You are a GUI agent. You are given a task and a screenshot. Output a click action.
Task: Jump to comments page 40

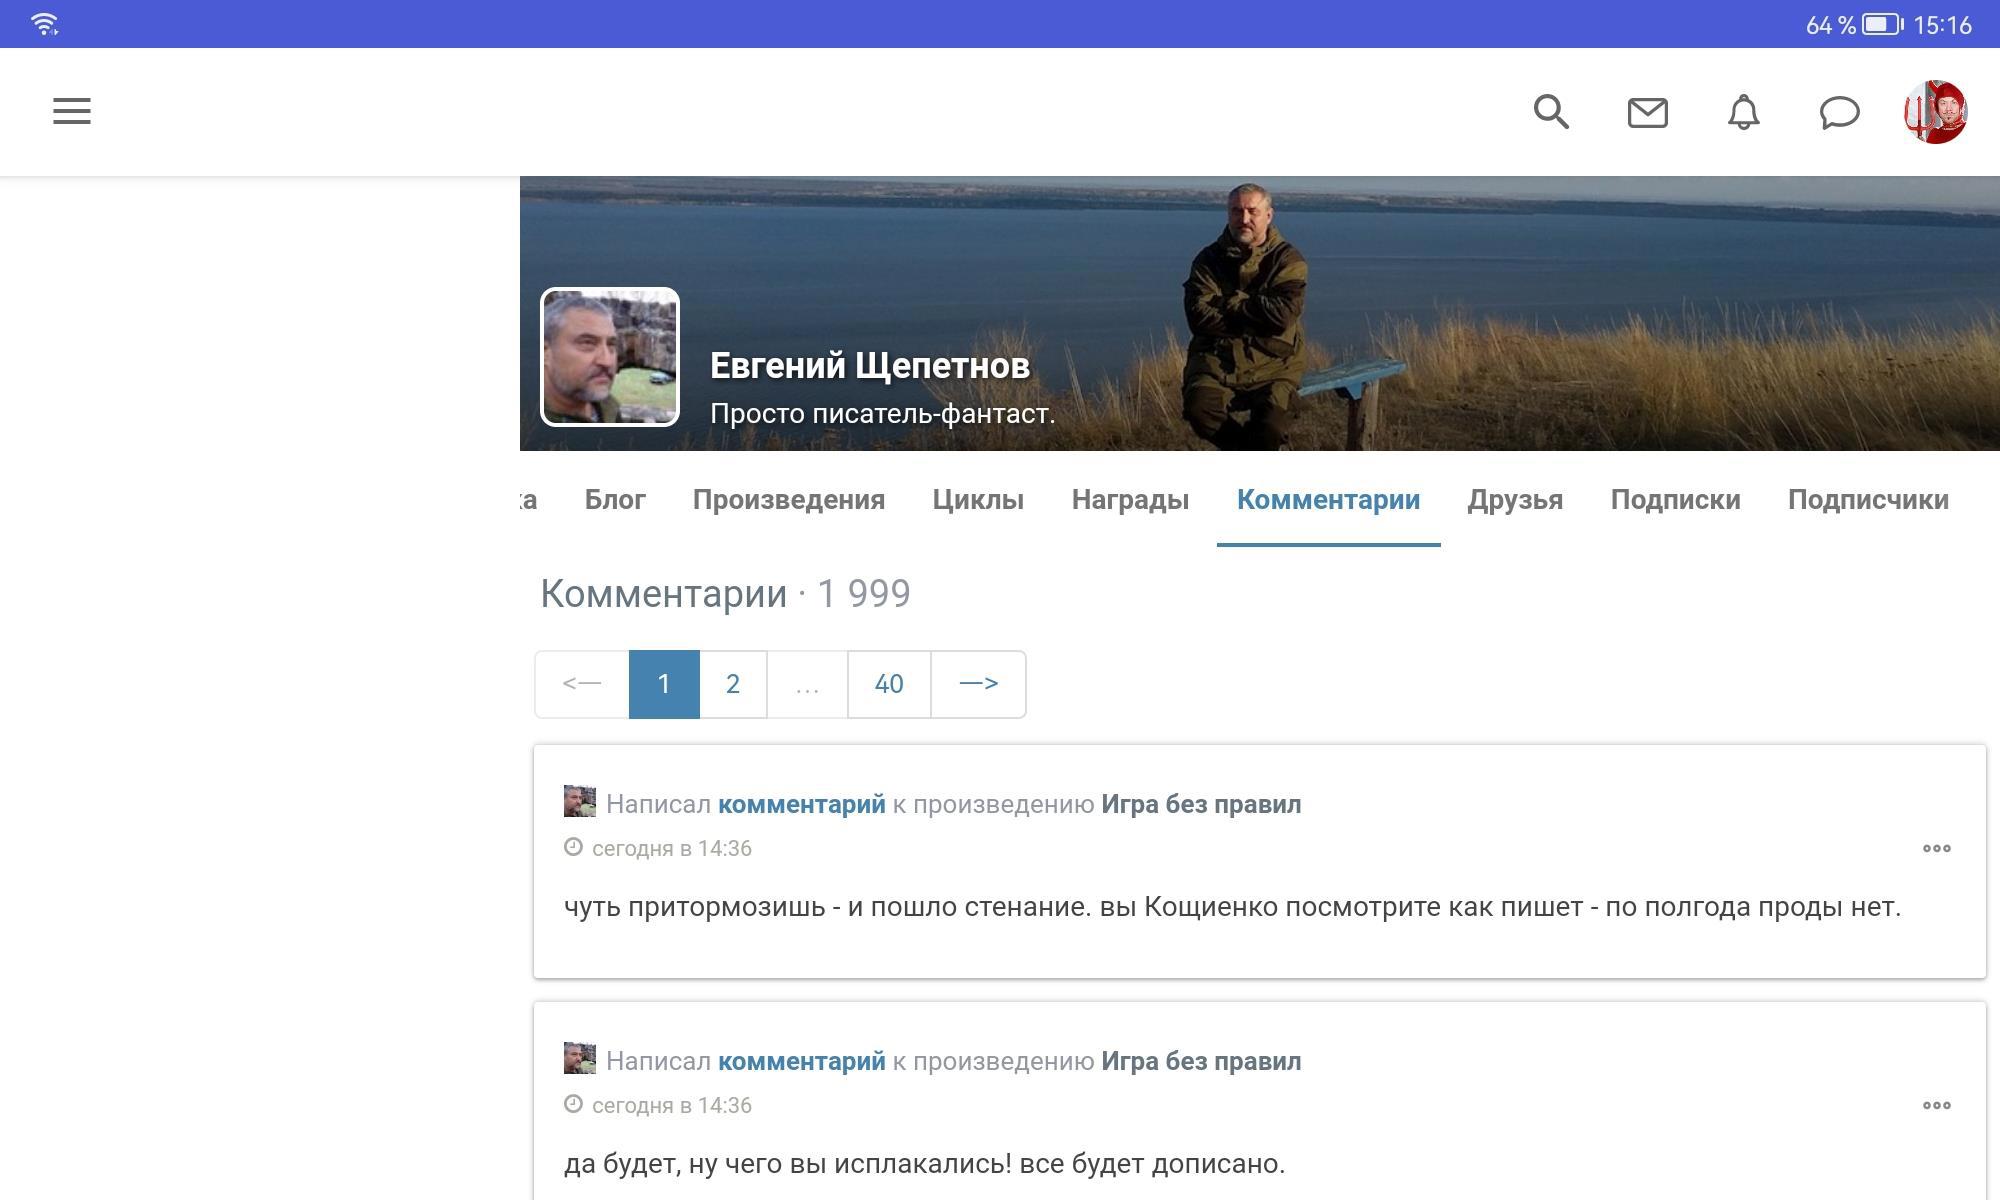tap(888, 684)
